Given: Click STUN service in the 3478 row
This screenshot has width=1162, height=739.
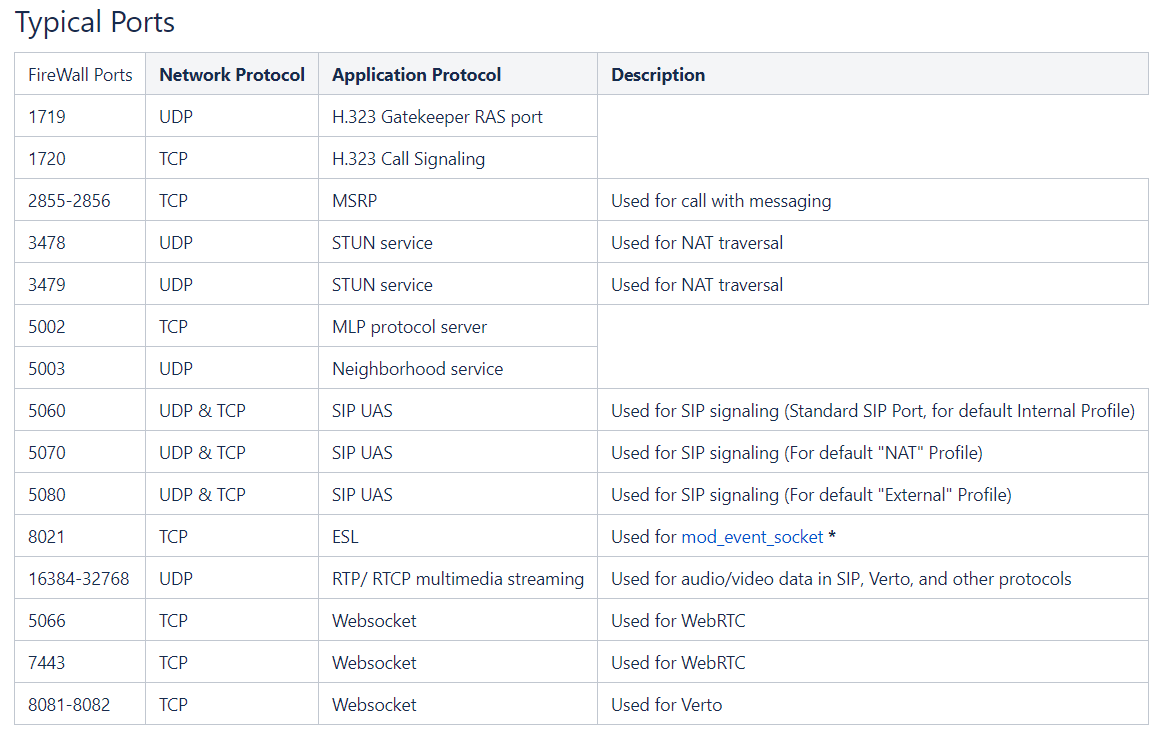Looking at the screenshot, I should pyautogui.click(x=458, y=242).
